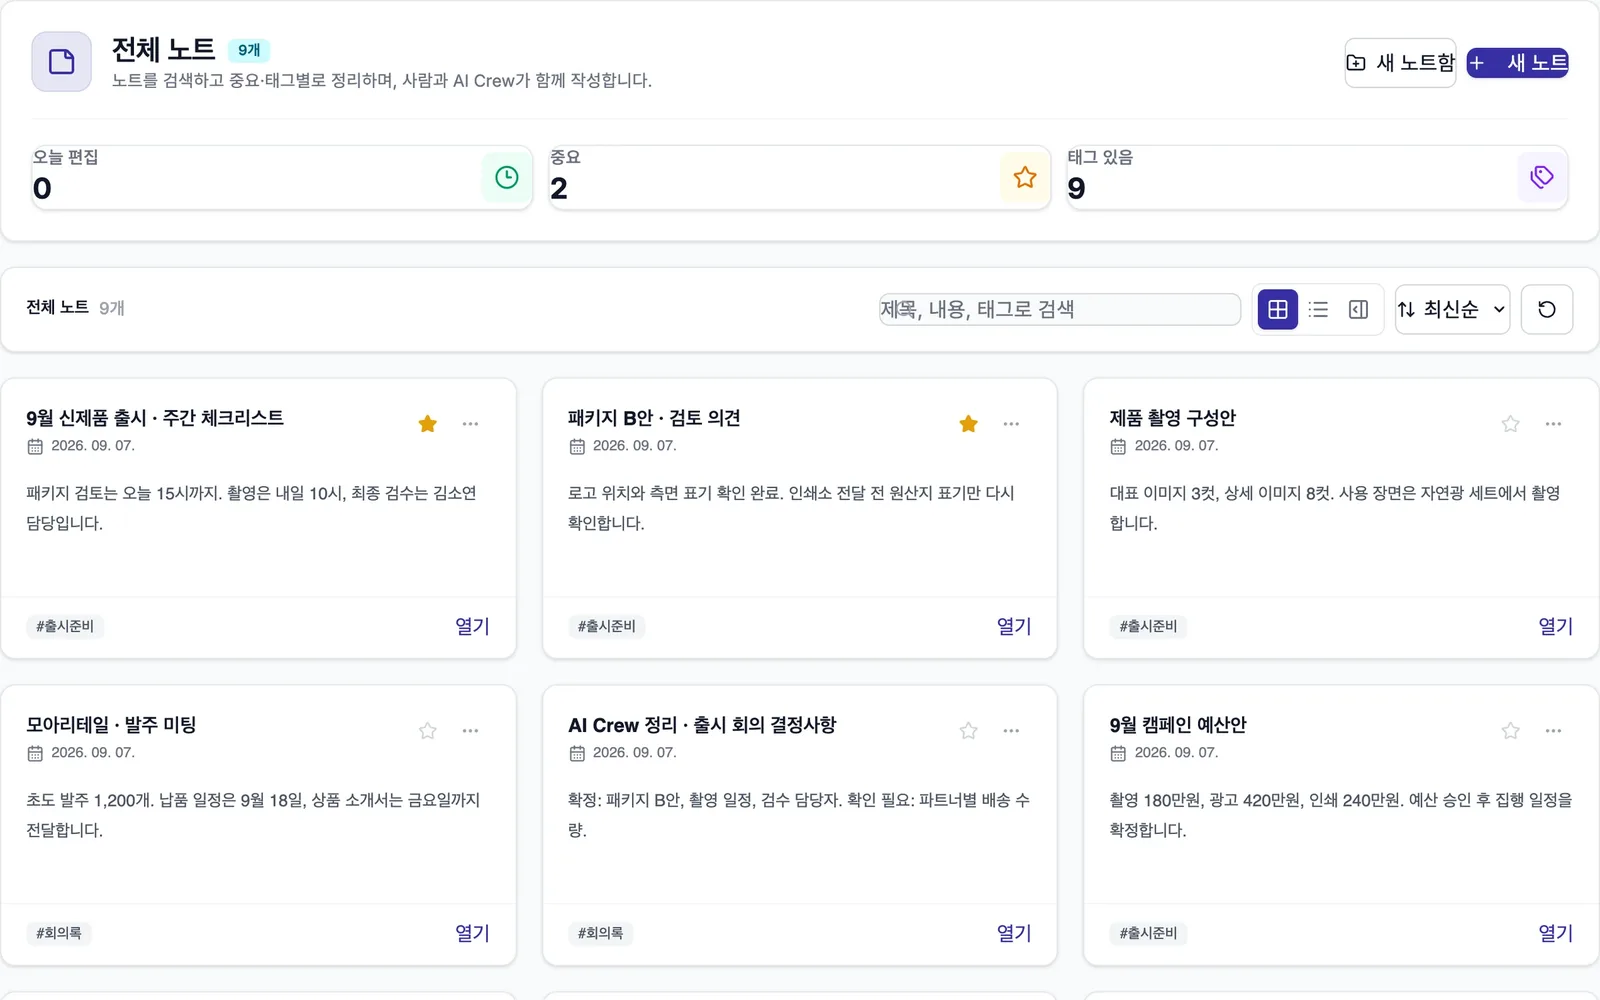Open more options for 제품 촬영 구성안 note
The width and height of the screenshot is (1600, 1000).
pyautogui.click(x=1553, y=424)
